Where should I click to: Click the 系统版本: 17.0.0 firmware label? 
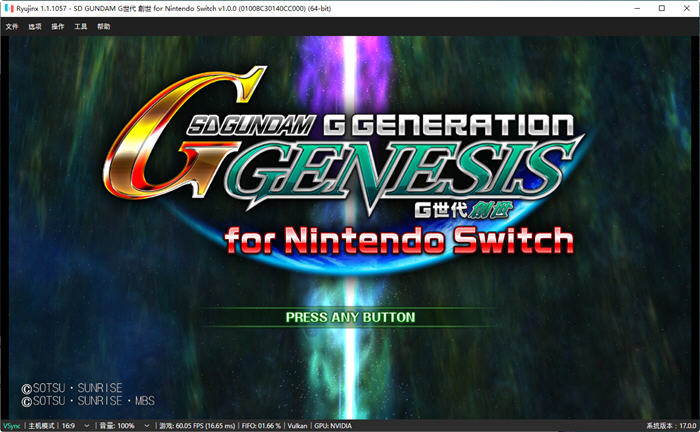671,426
